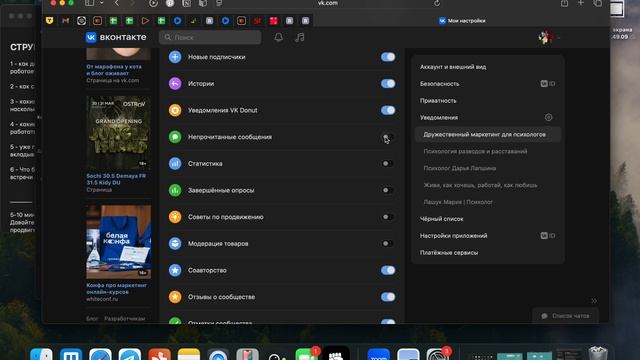The height and width of the screenshot is (360, 640).
Task: Open the yellow shield favorite in bookmarks bar
Action: [x=49, y=20]
